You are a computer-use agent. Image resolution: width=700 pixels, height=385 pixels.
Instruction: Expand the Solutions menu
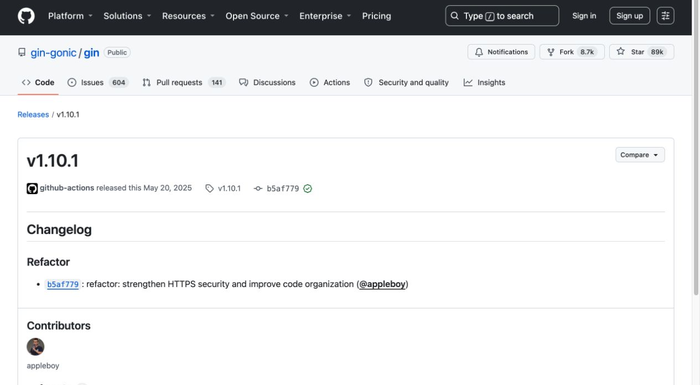[127, 16]
